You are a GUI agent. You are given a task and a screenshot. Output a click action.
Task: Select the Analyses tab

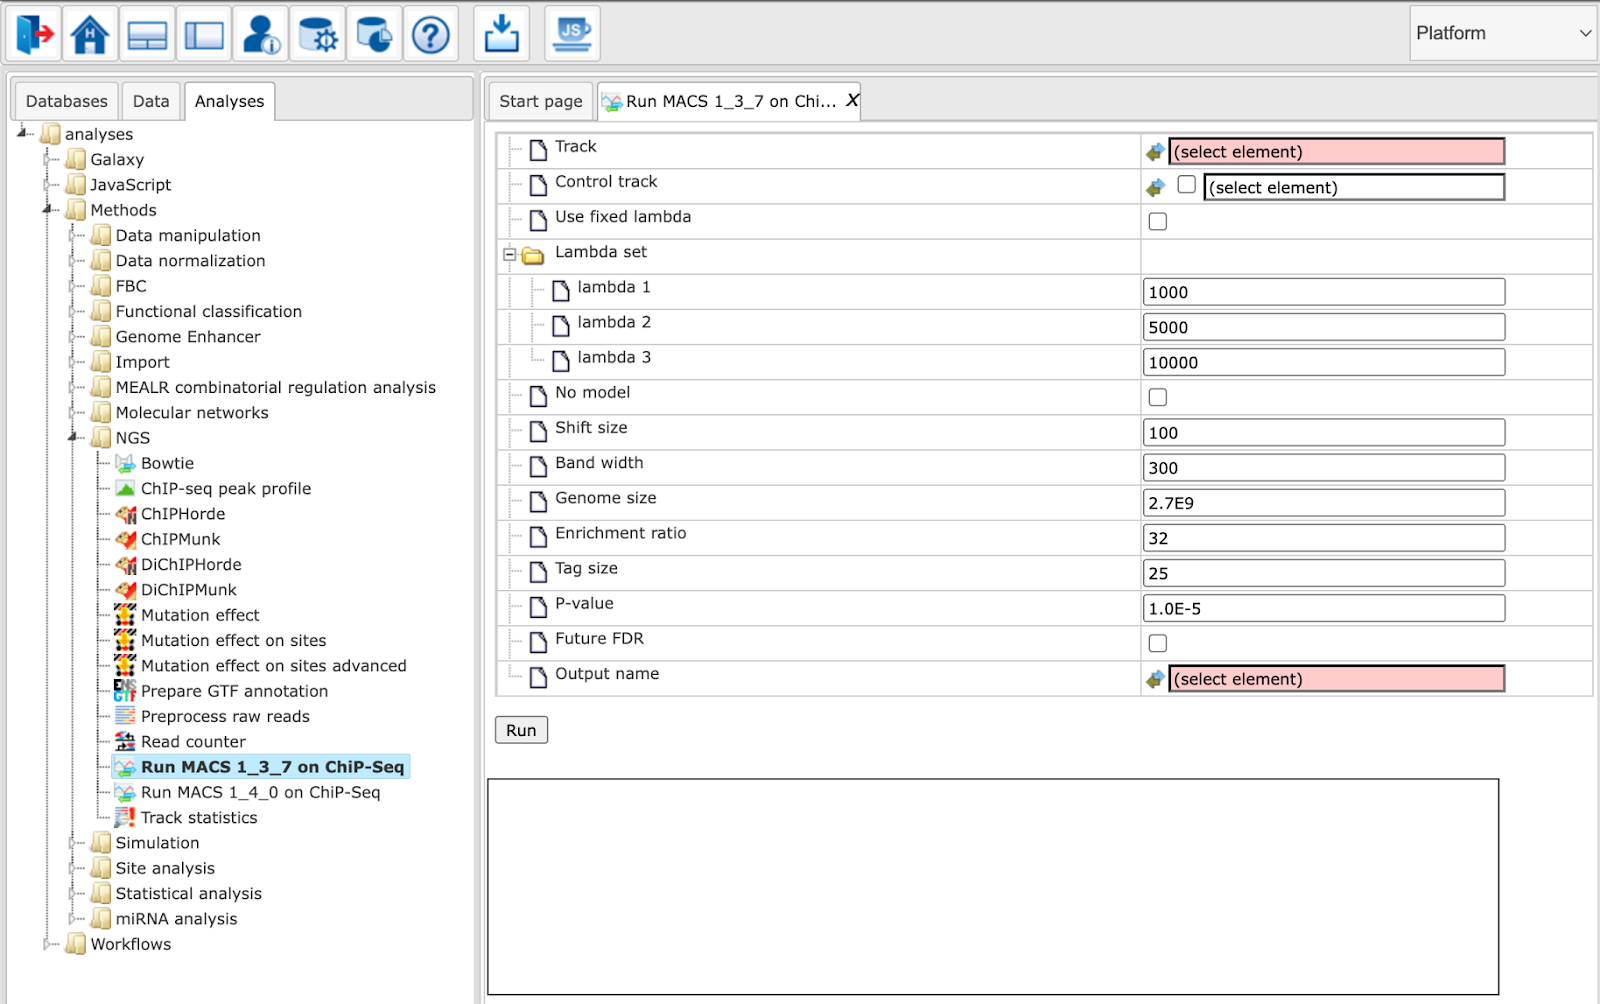coord(229,101)
